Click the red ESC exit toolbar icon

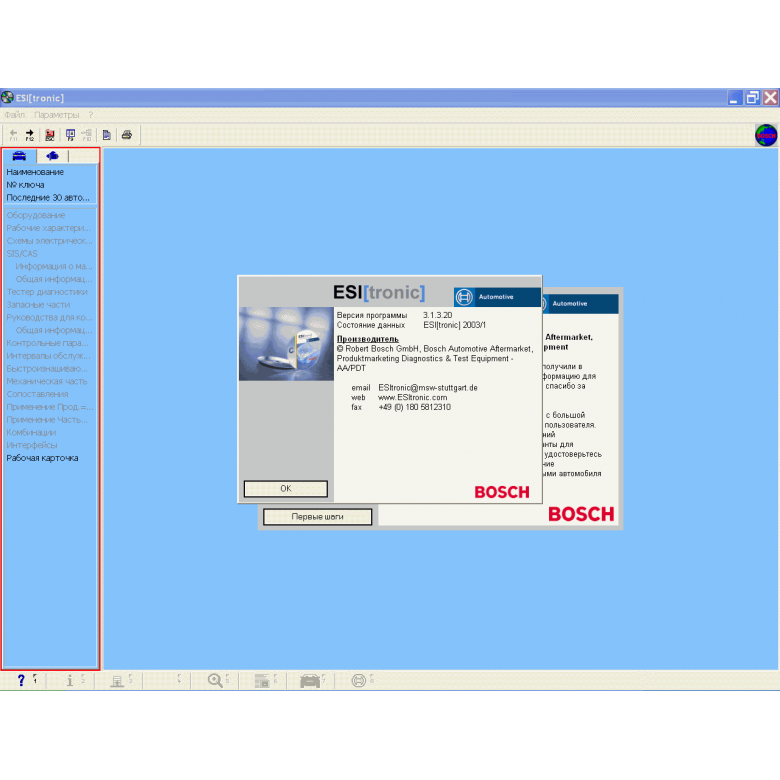point(50,135)
